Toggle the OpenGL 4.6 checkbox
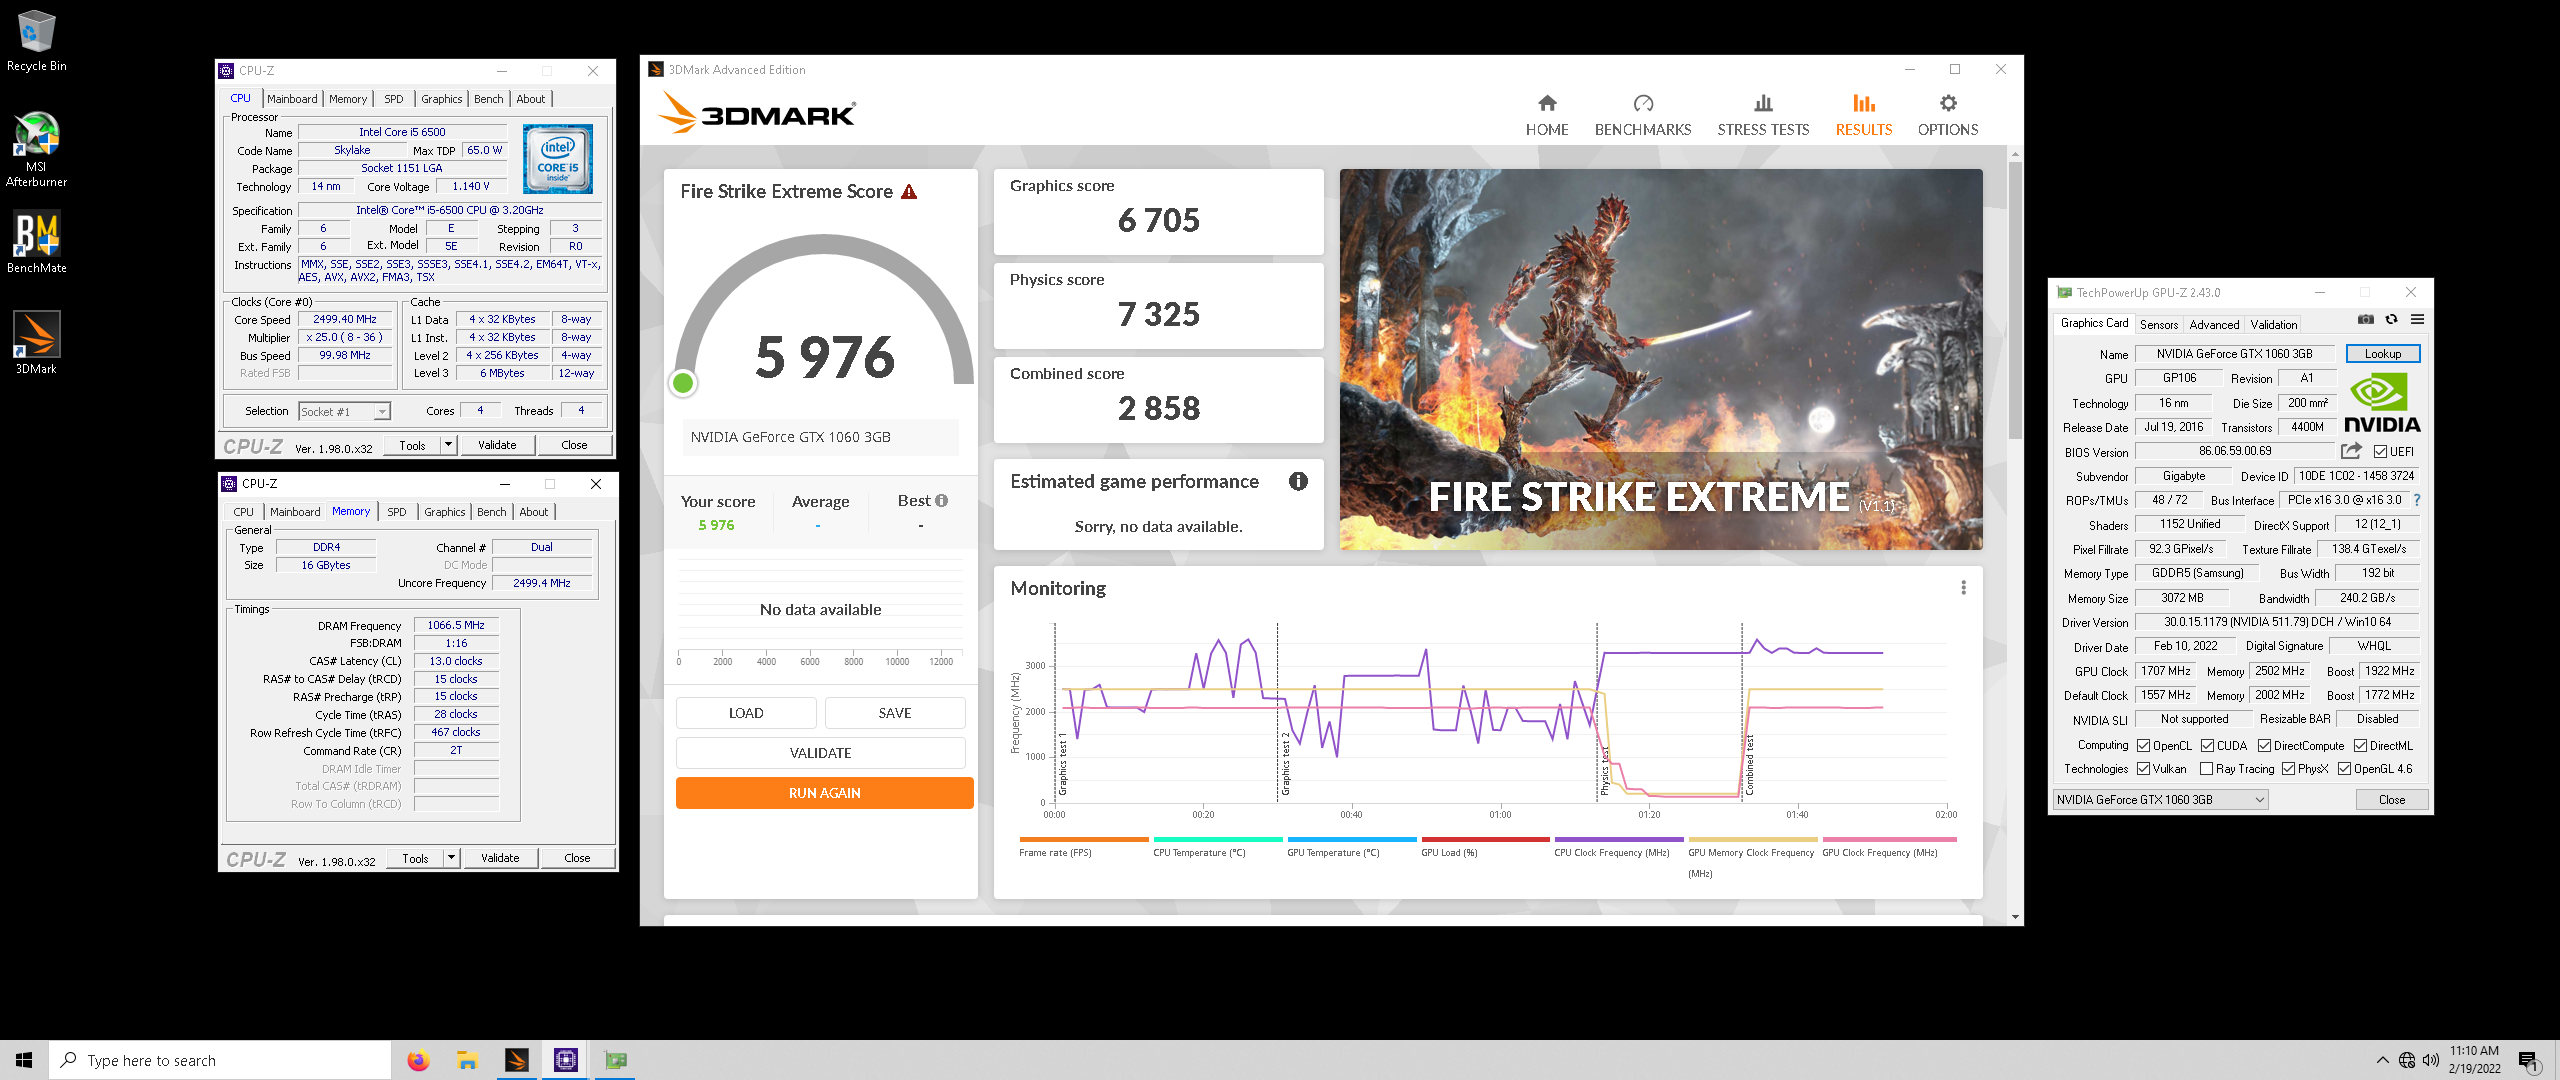The height and width of the screenshot is (1080, 2560). click(2344, 769)
